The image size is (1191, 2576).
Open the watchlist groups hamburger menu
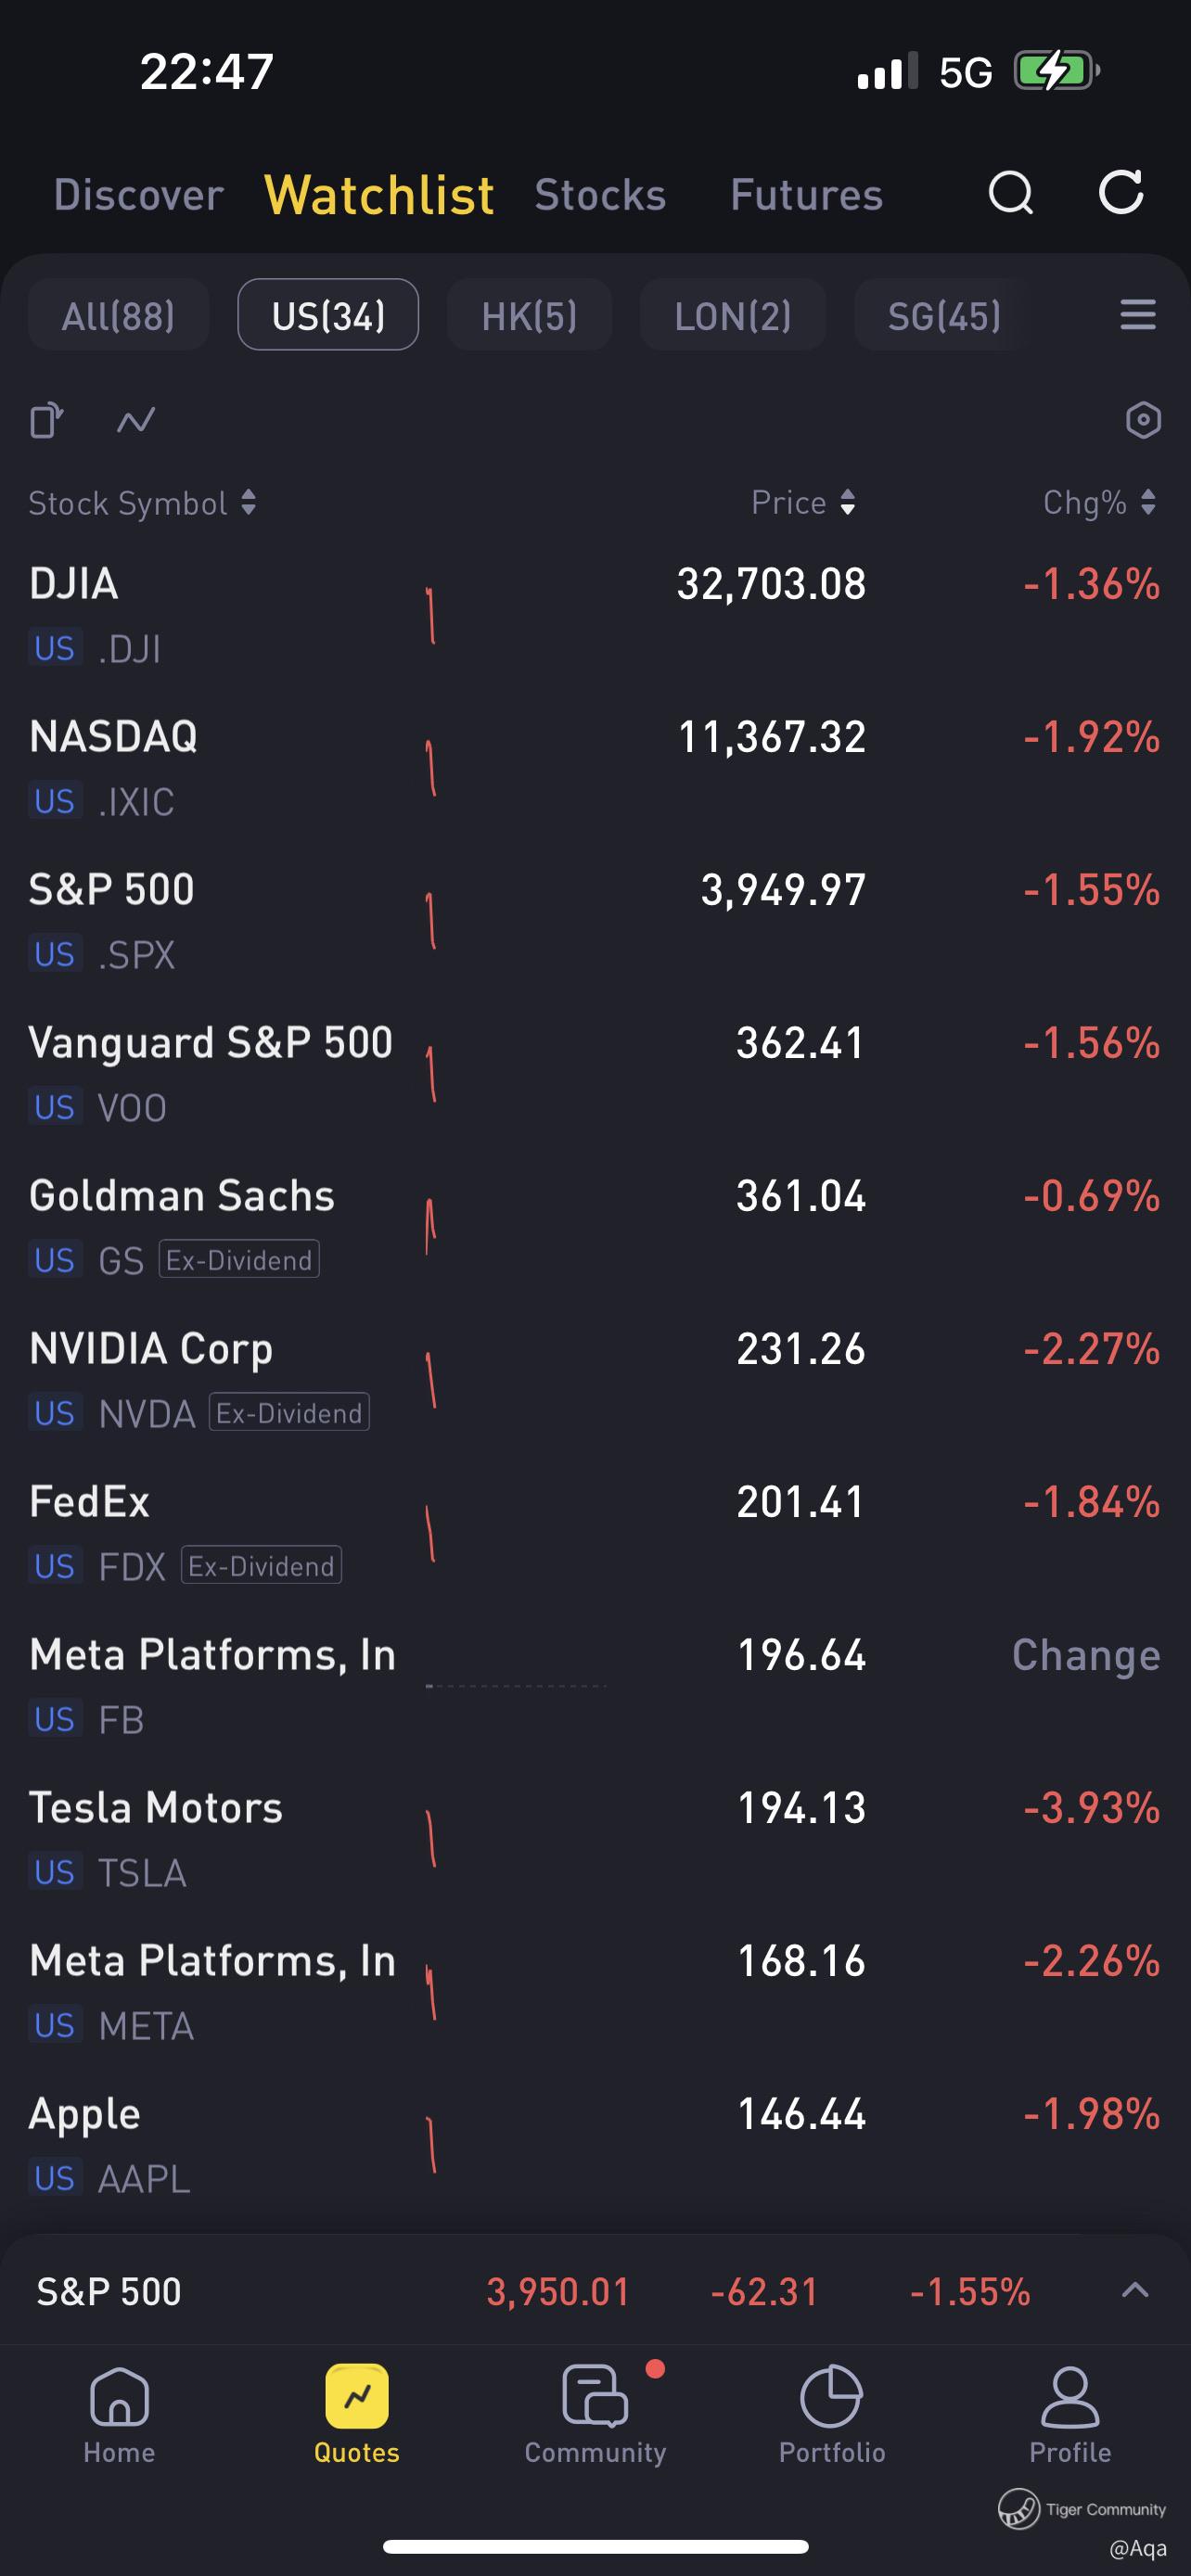(x=1137, y=315)
